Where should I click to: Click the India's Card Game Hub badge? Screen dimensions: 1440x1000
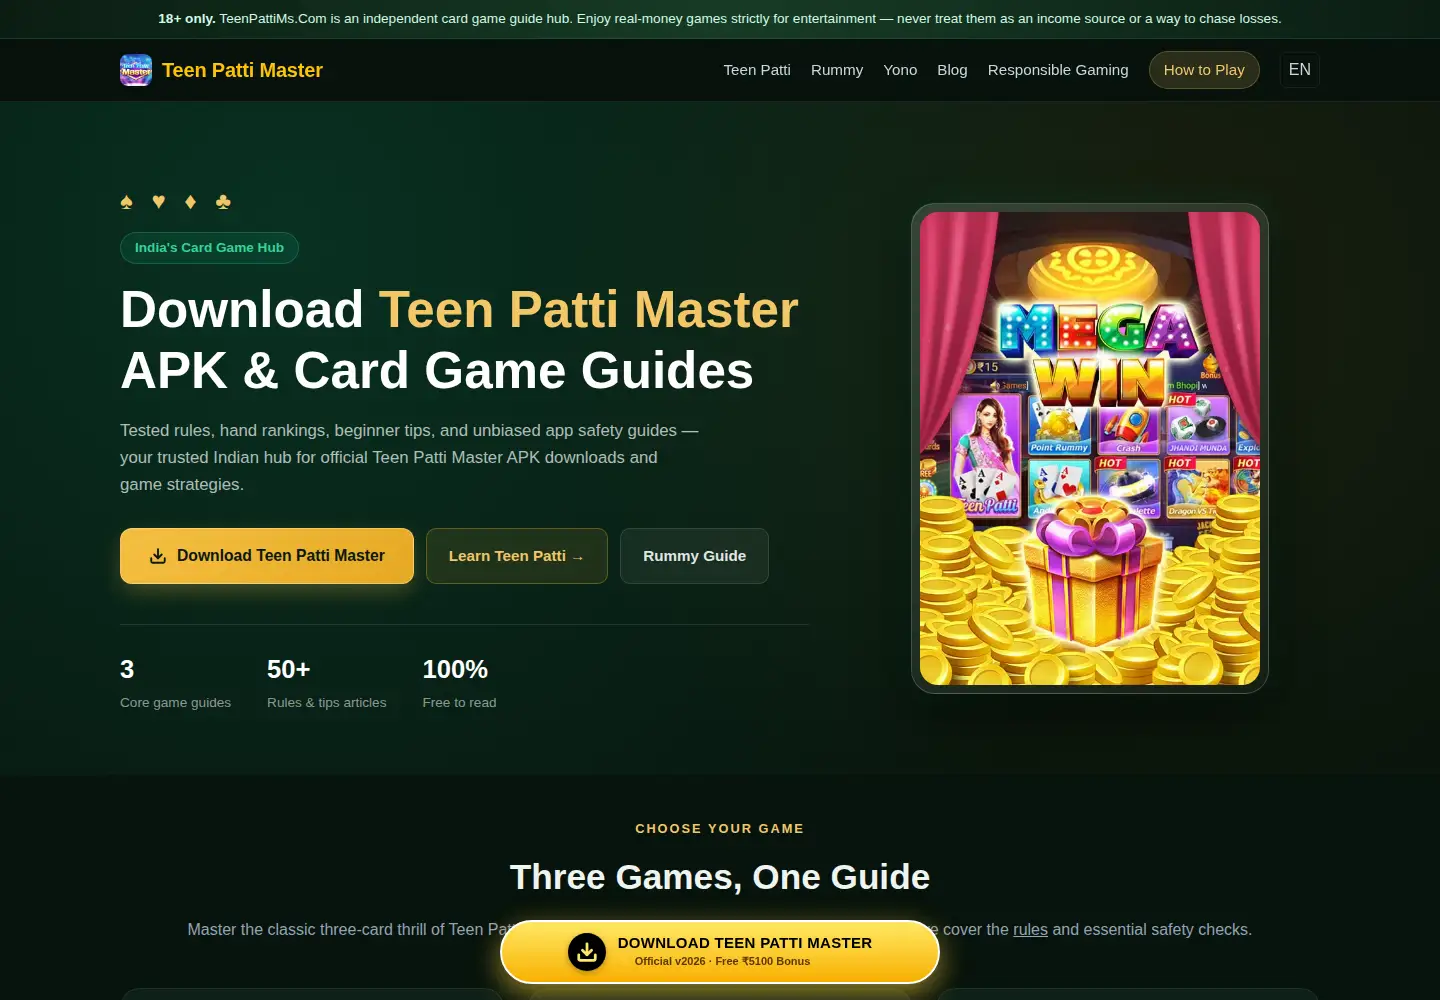209,248
